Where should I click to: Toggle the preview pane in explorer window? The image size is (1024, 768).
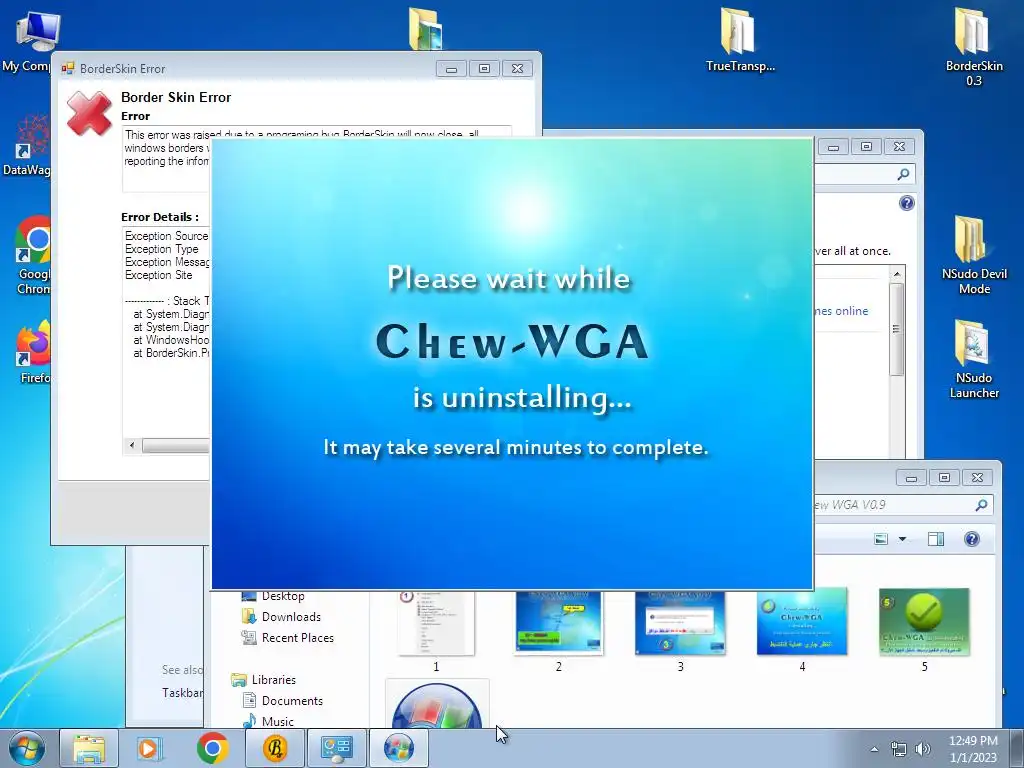click(936, 539)
